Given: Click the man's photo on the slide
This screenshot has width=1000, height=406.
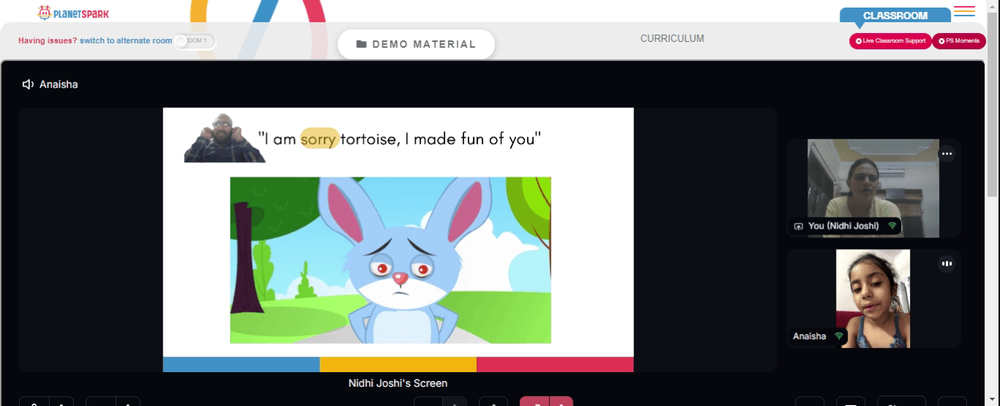Looking at the screenshot, I should pyautogui.click(x=224, y=138).
